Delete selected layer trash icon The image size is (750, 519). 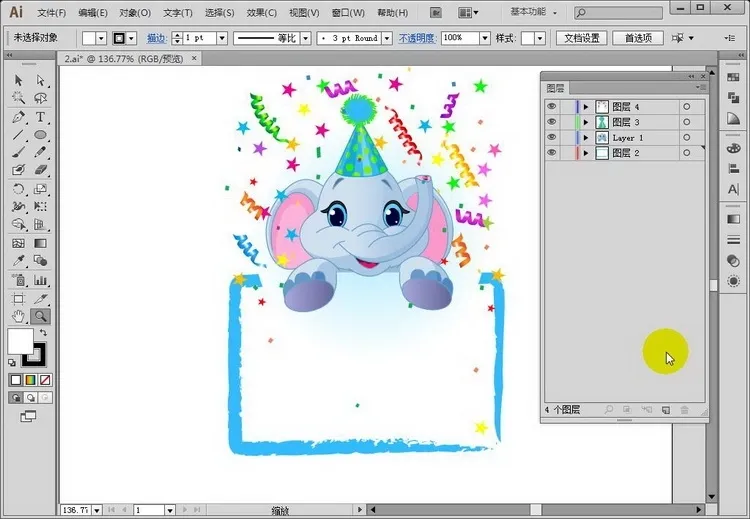click(684, 410)
